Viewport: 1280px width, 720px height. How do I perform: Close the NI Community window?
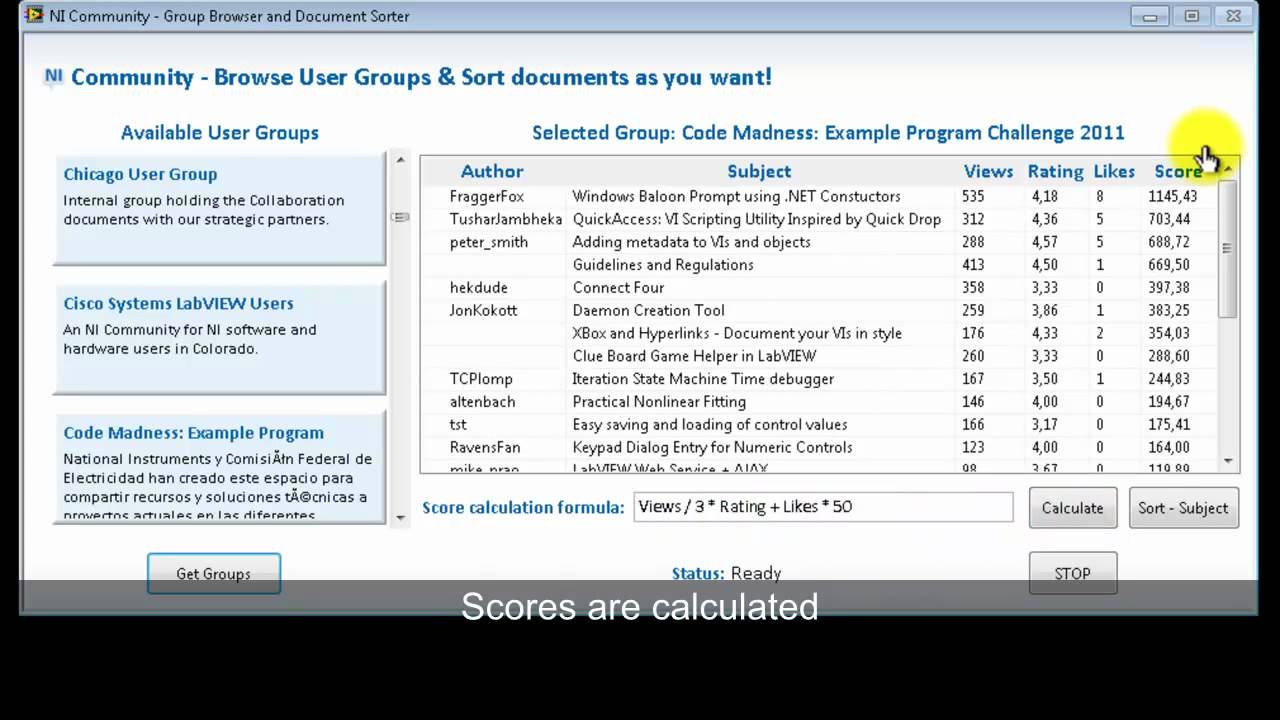1233,16
